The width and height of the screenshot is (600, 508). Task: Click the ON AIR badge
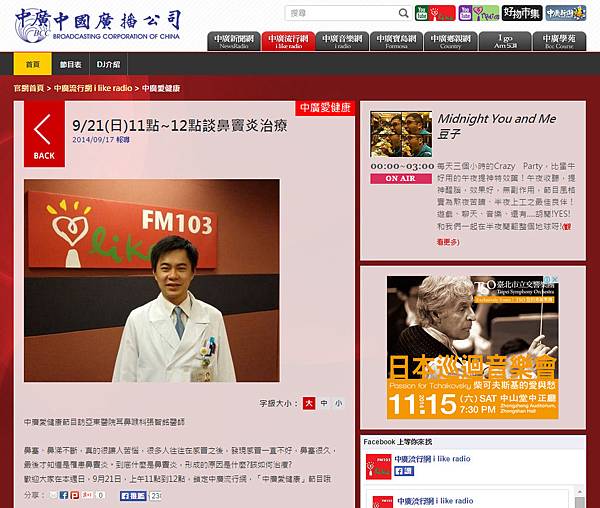[401, 179]
